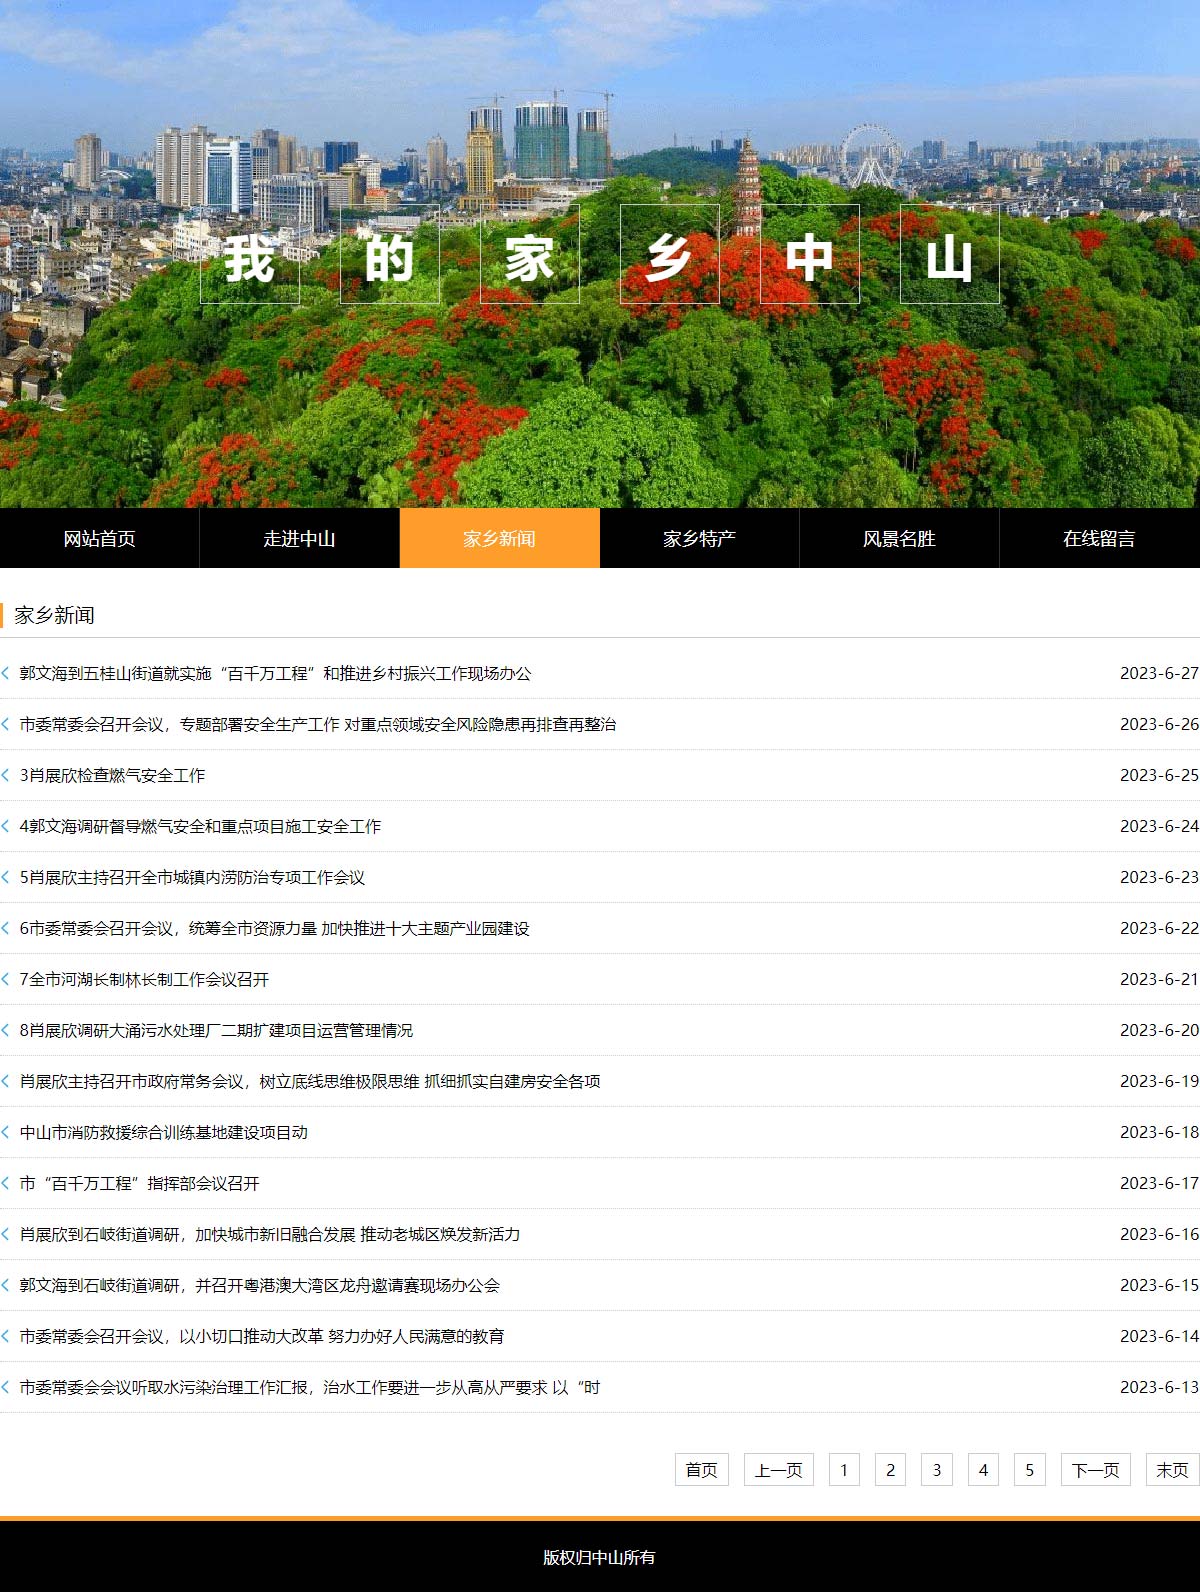1200x1592 pixels.
Task: Open 5肖展欣主持召开全市城镇内涝防治 article
Action: coord(192,878)
